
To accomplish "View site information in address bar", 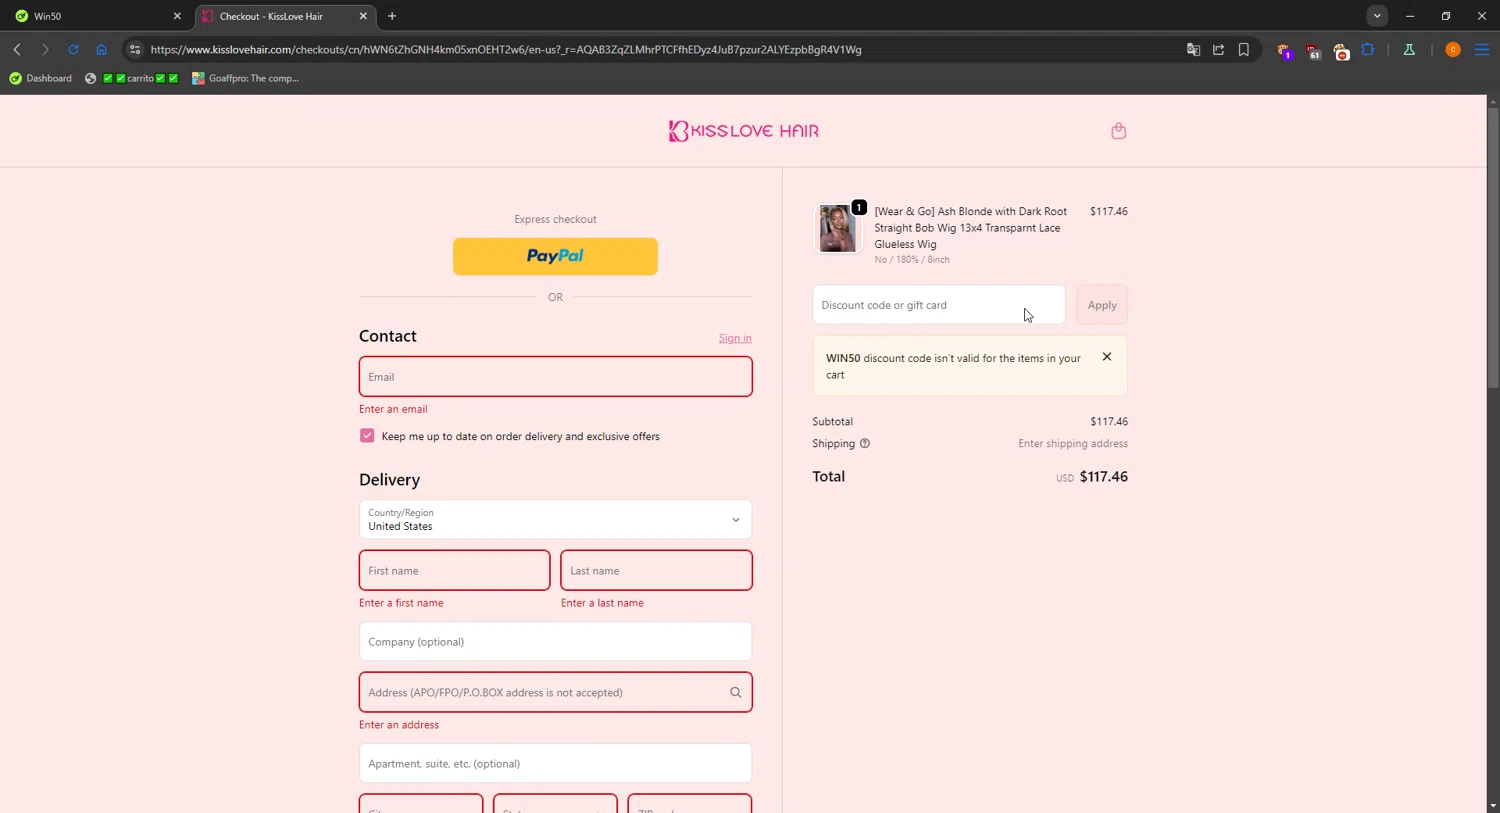I will click(x=135, y=49).
